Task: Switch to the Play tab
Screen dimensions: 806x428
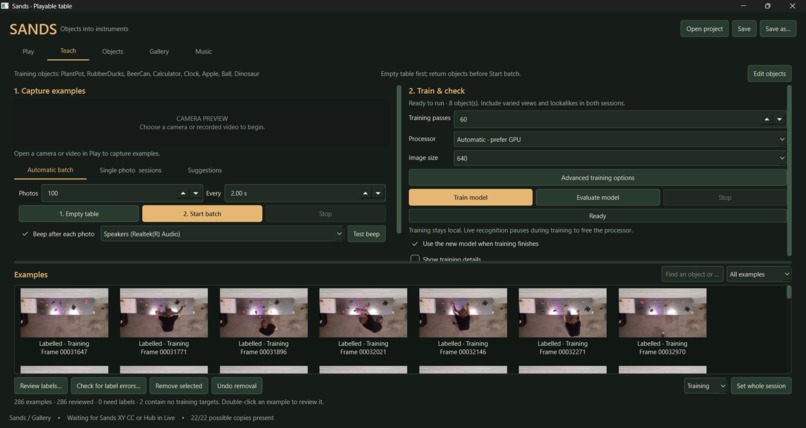Action: point(28,51)
